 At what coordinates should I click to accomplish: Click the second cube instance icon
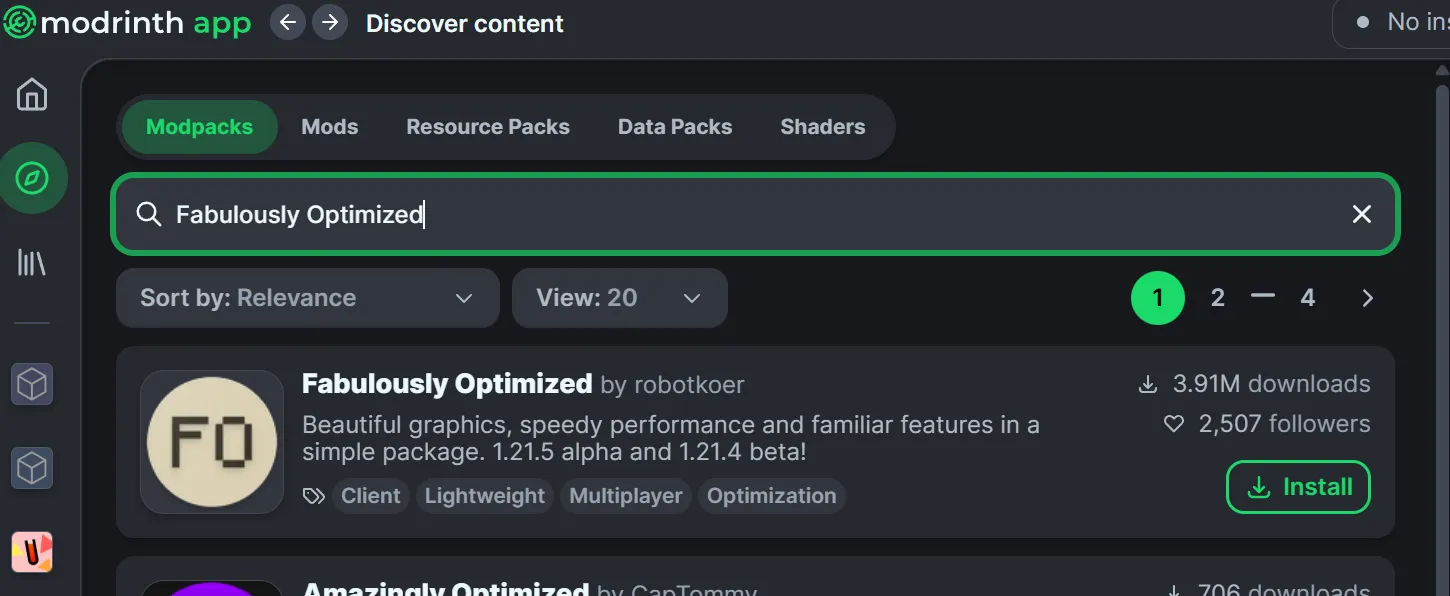pyautogui.click(x=32, y=468)
